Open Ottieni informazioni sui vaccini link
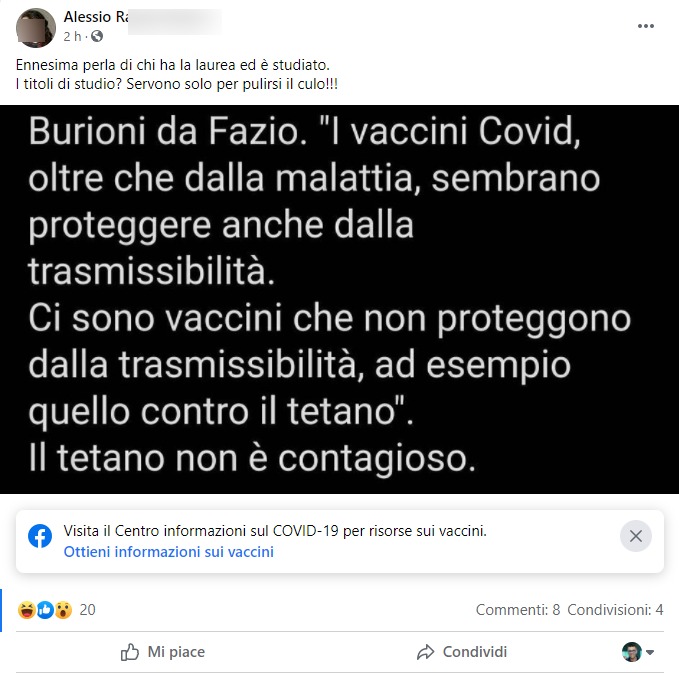Image resolution: width=679 pixels, height=677 pixels. pyautogui.click(x=168, y=552)
